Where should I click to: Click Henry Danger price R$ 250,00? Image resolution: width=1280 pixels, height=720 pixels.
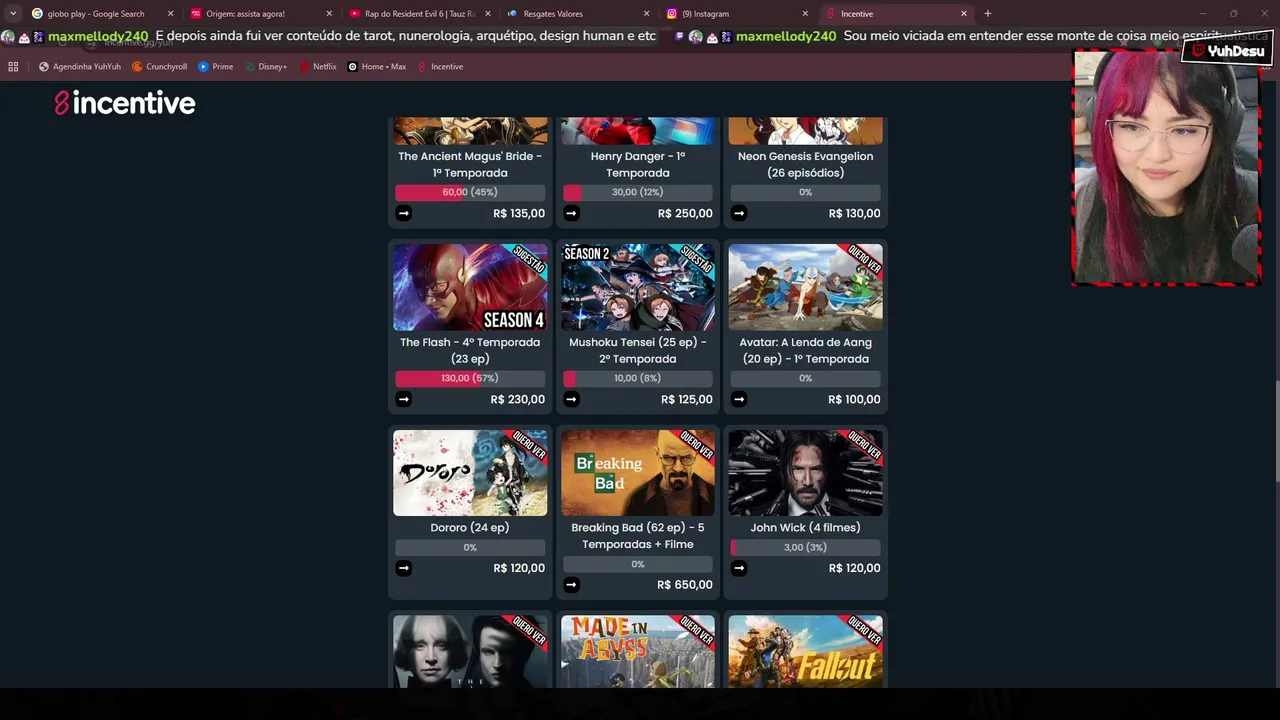point(685,213)
